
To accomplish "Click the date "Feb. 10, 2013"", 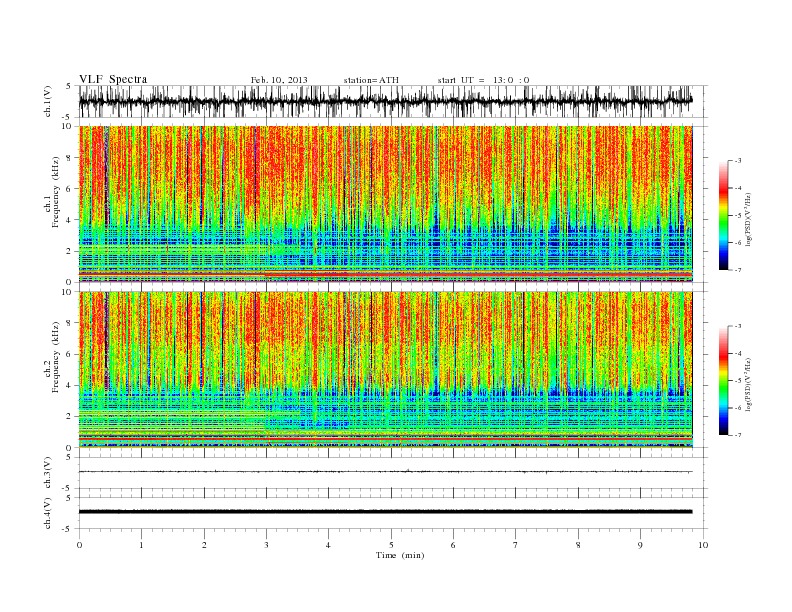I will 279,80.
